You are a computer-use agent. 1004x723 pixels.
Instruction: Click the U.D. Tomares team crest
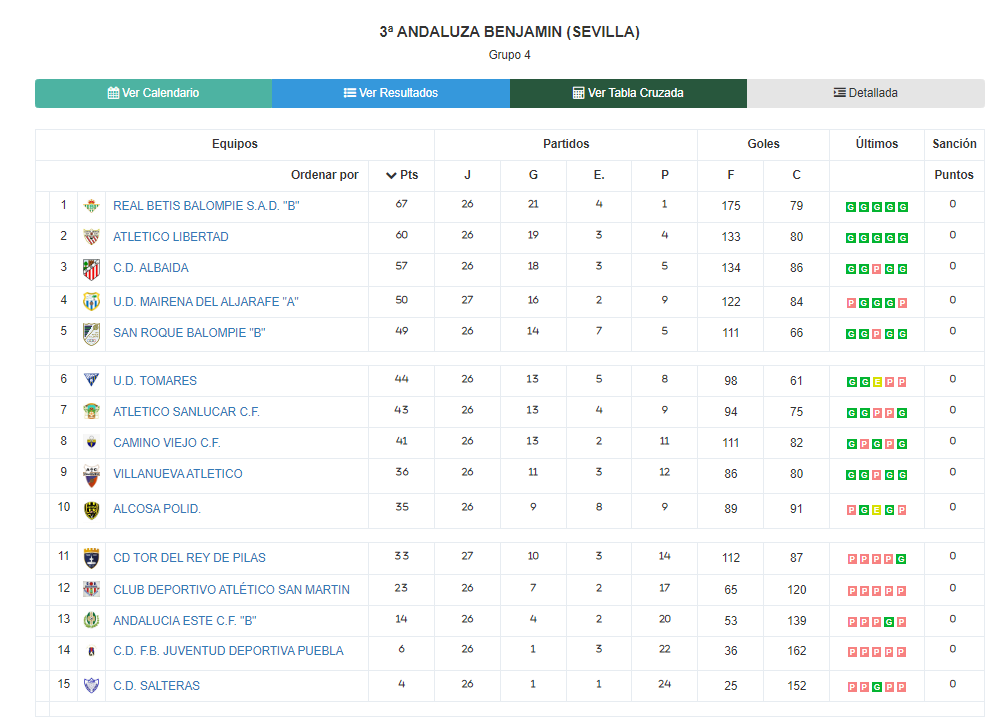pos(92,380)
